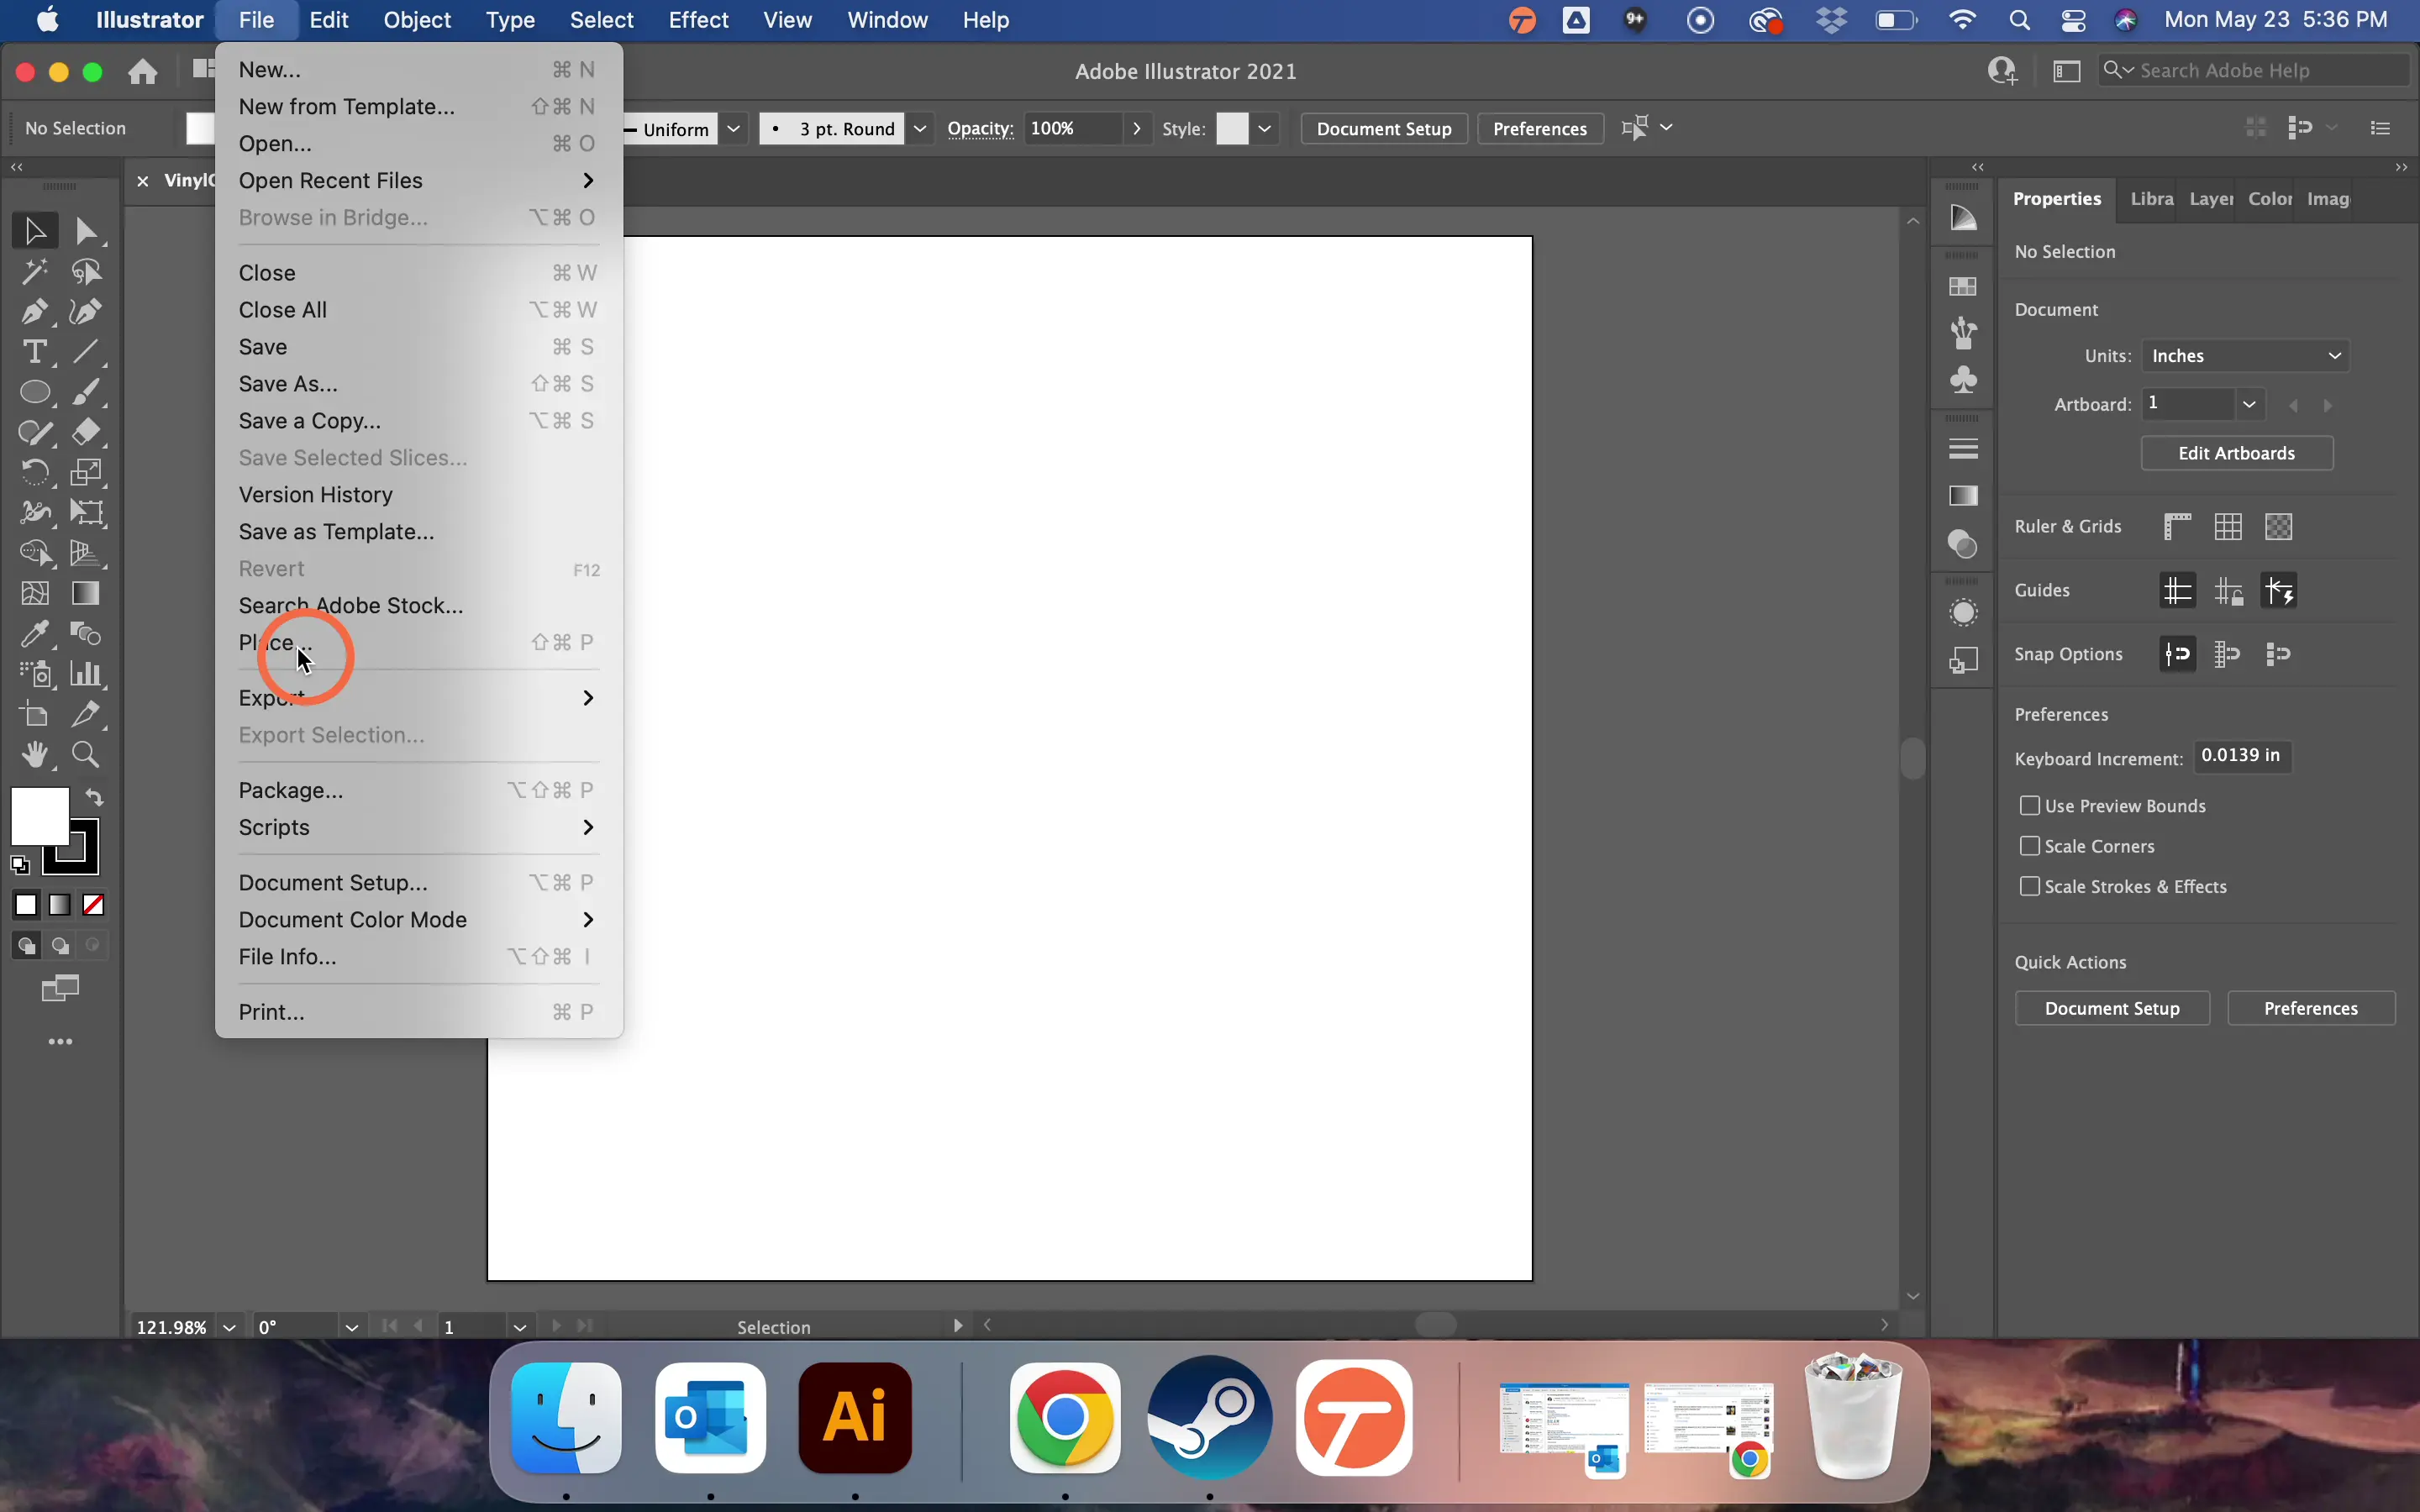Image resolution: width=2420 pixels, height=1512 pixels.
Task: Select the Eyedropper tool
Action: [35, 633]
